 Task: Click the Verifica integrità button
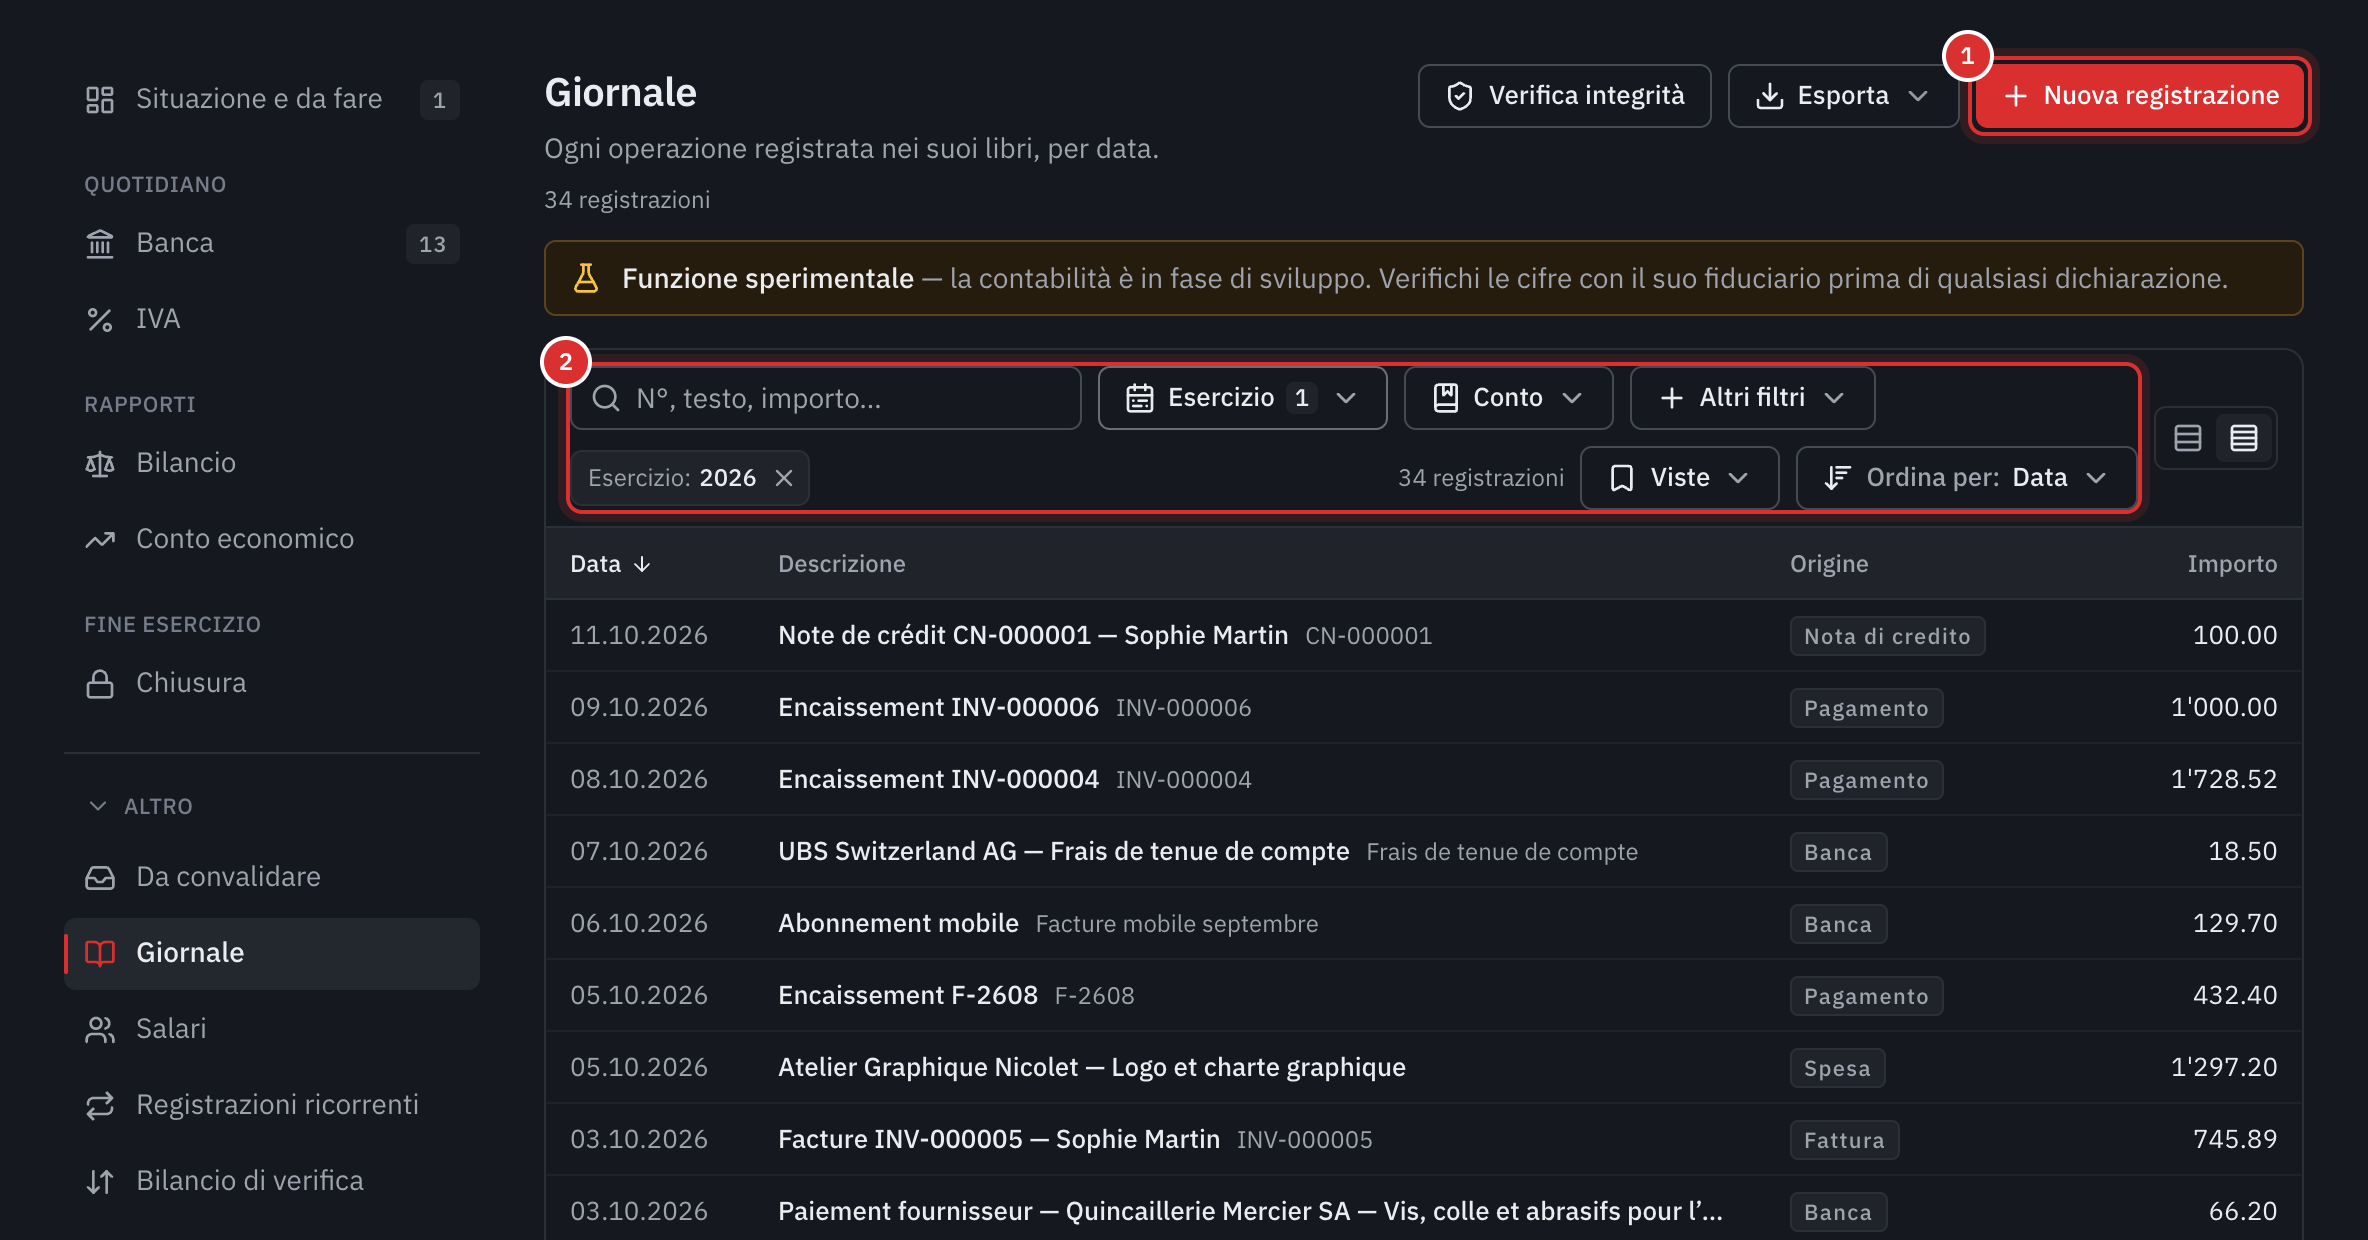coord(1564,96)
